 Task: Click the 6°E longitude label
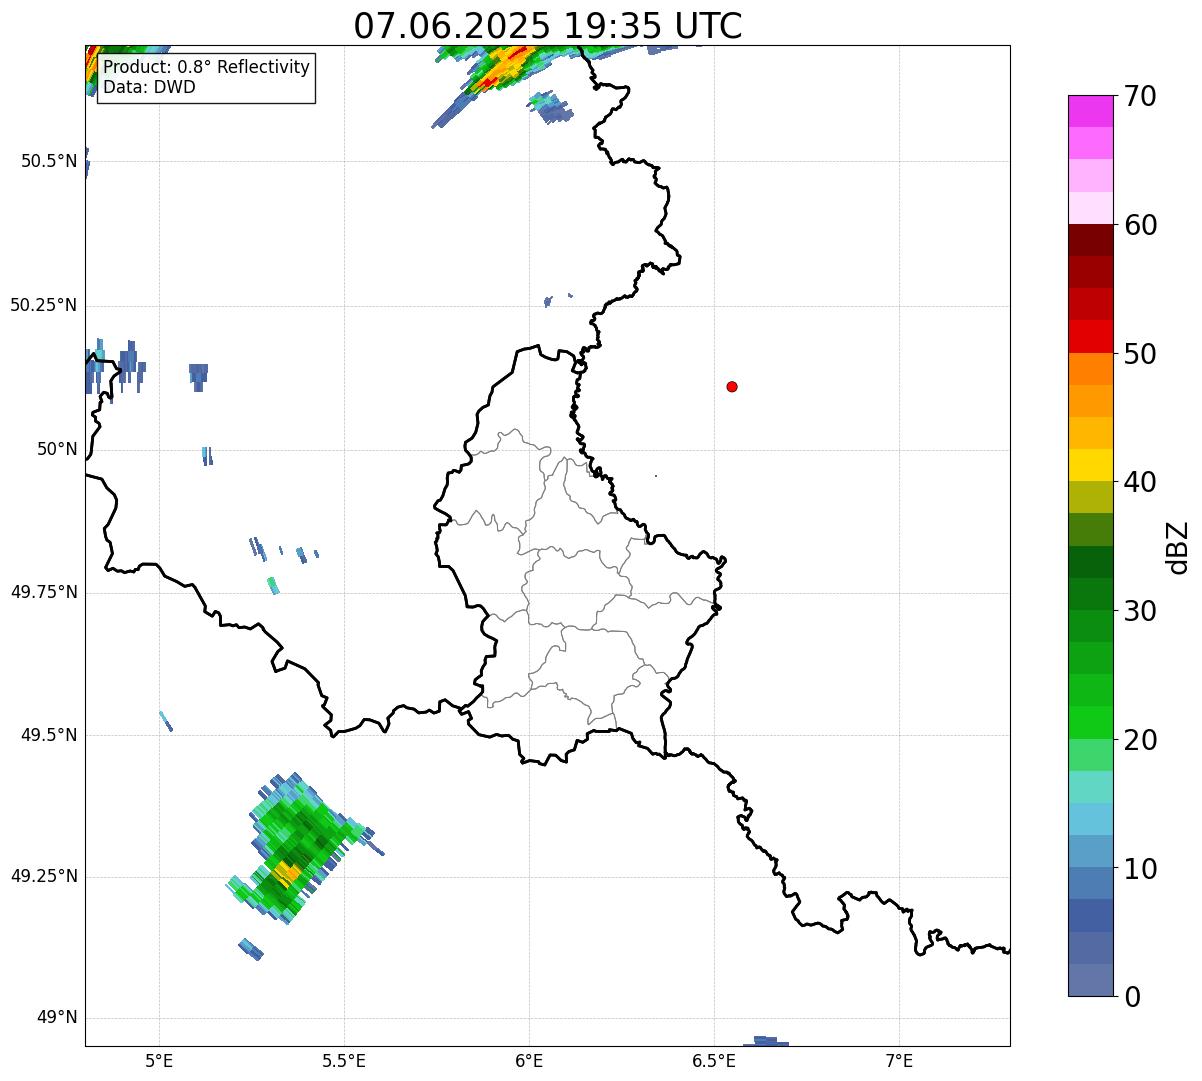coord(529,1060)
